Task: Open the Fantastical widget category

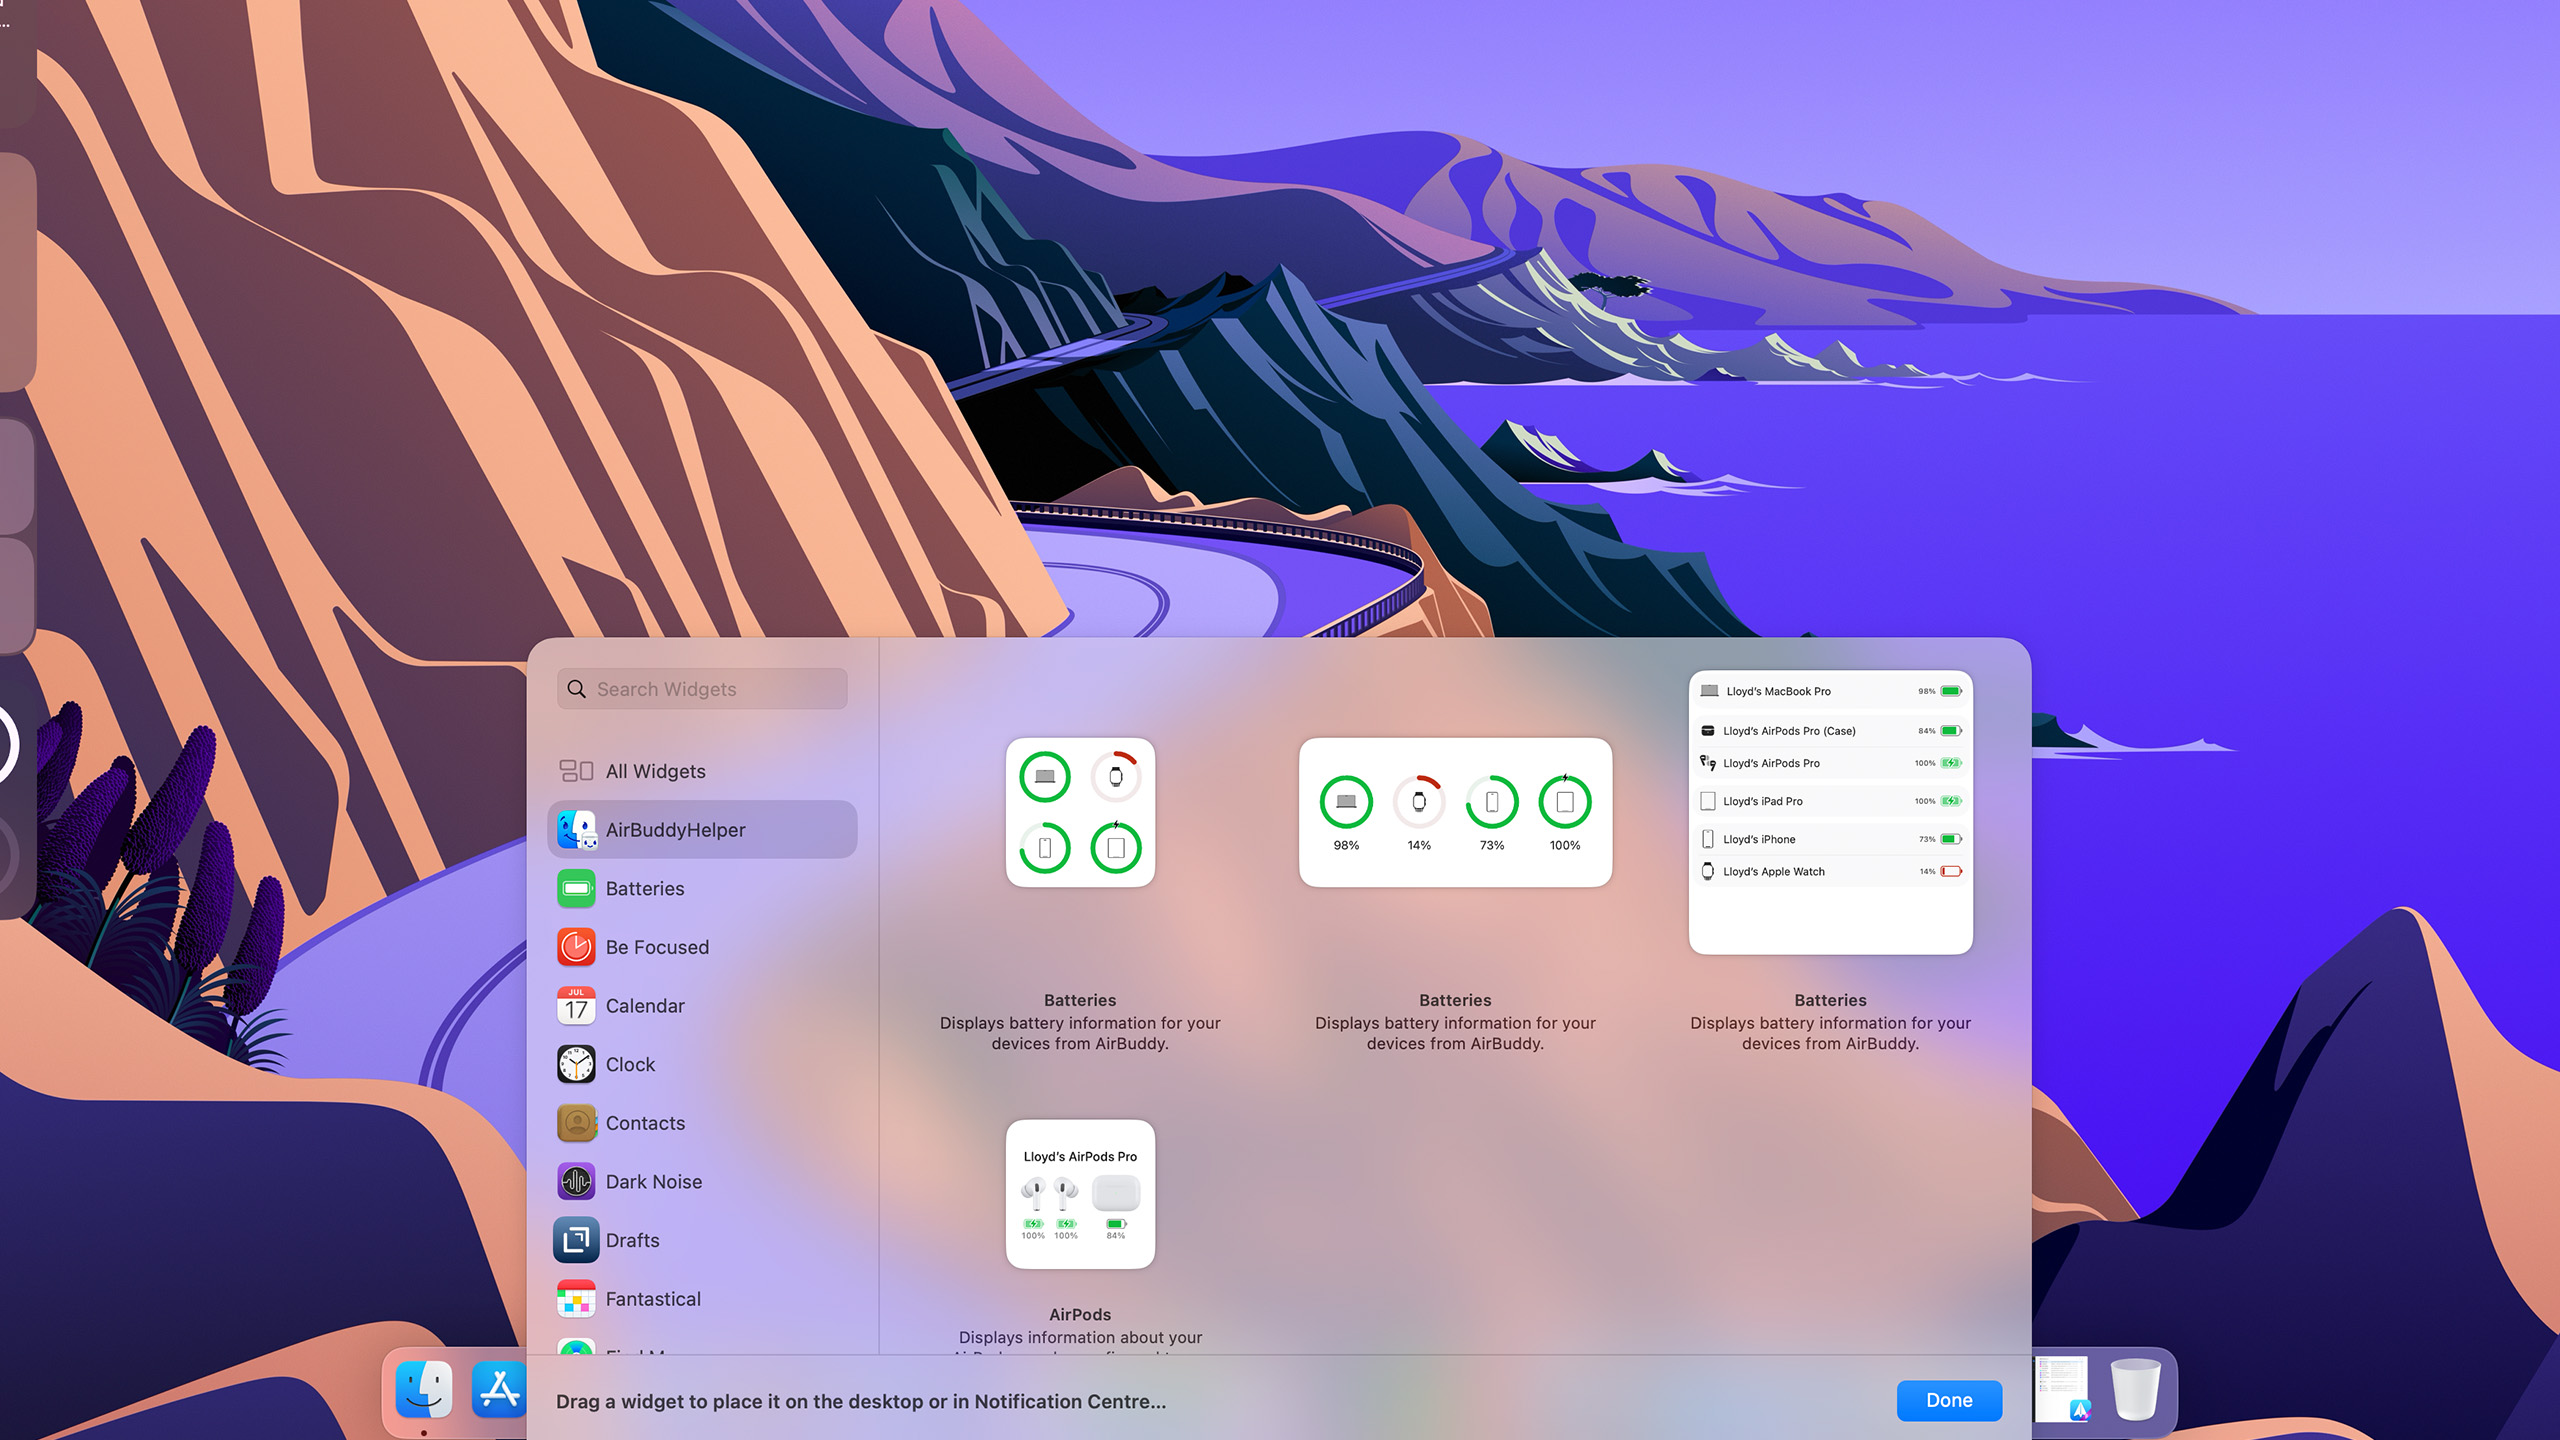Action: pos(702,1299)
